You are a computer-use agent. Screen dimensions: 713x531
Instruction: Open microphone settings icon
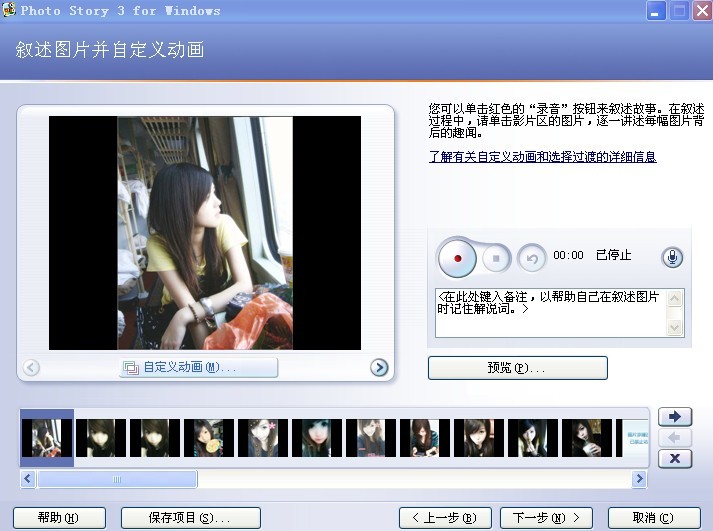pos(673,257)
